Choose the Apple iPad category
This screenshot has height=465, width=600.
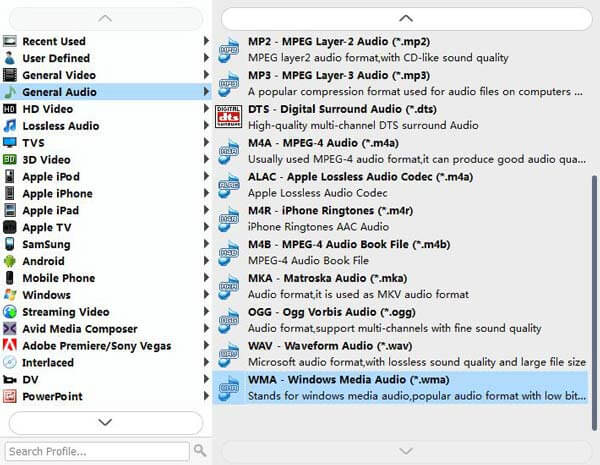pyautogui.click(x=106, y=210)
